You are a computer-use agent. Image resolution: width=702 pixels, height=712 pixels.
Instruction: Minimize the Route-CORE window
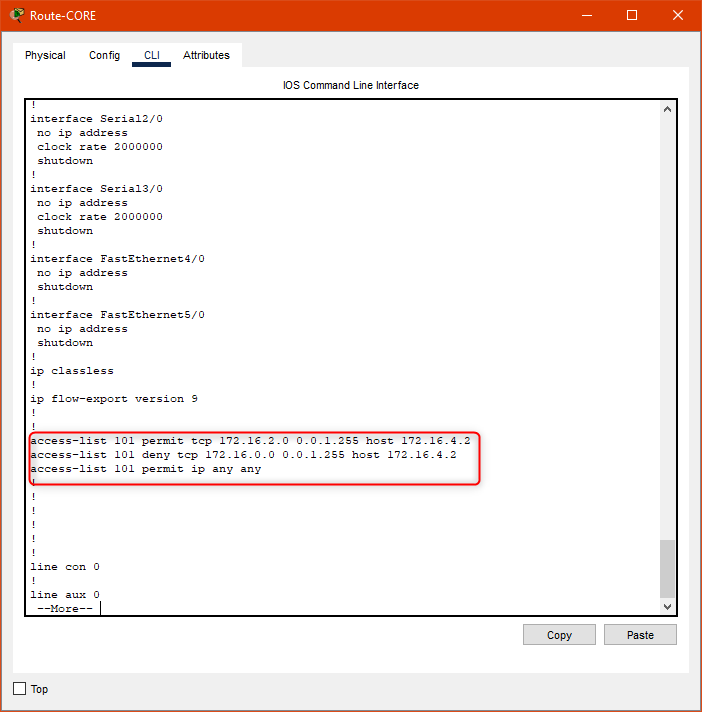pos(587,15)
